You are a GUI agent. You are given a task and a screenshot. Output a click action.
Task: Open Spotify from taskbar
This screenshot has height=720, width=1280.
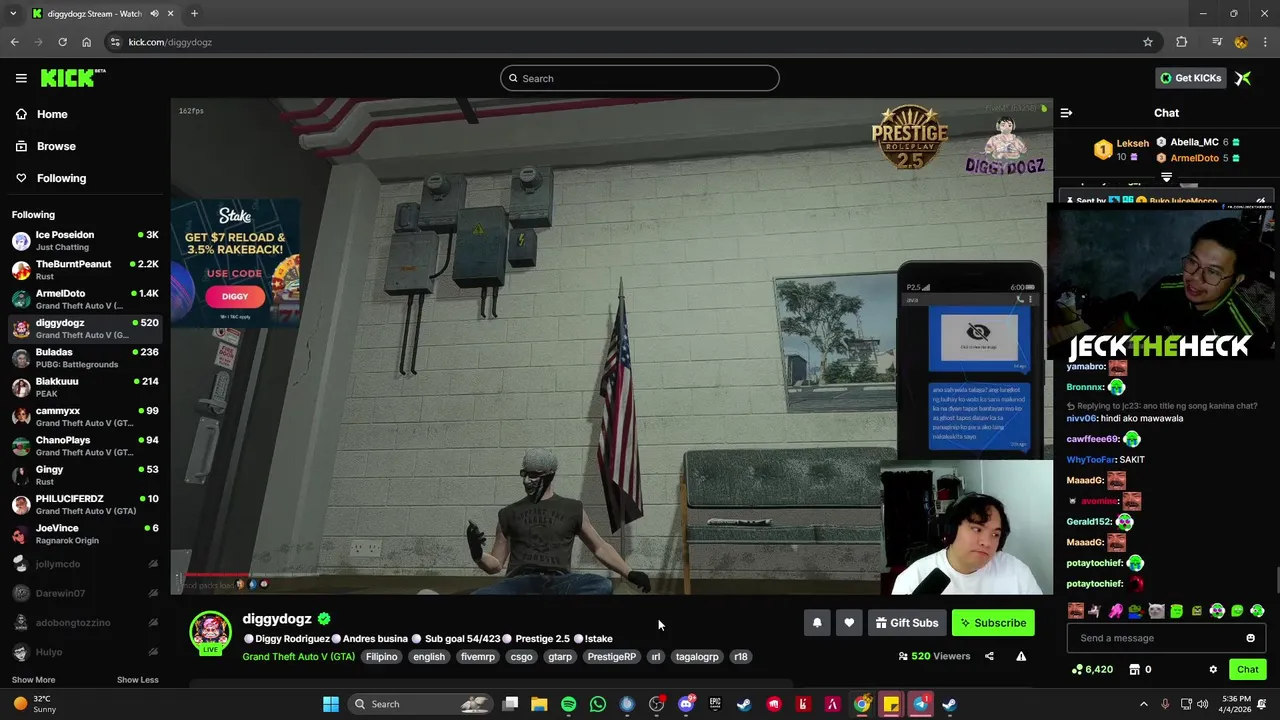568,704
